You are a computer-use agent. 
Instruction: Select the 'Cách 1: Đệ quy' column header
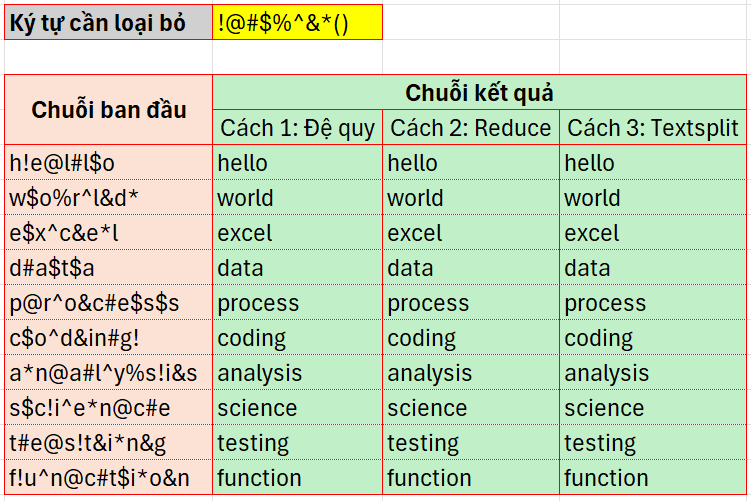(x=297, y=128)
